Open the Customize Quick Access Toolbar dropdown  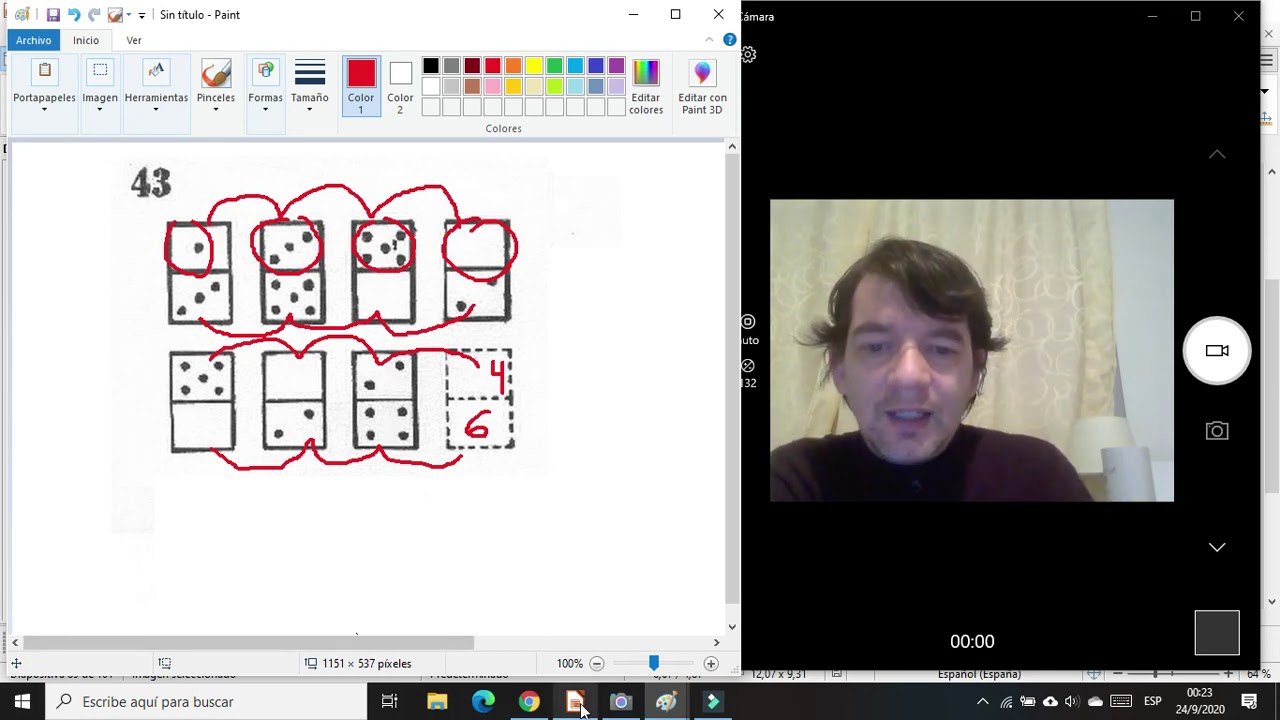click(x=142, y=16)
